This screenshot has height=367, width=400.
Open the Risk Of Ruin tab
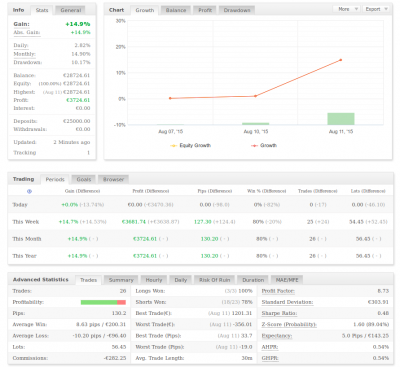click(x=215, y=280)
